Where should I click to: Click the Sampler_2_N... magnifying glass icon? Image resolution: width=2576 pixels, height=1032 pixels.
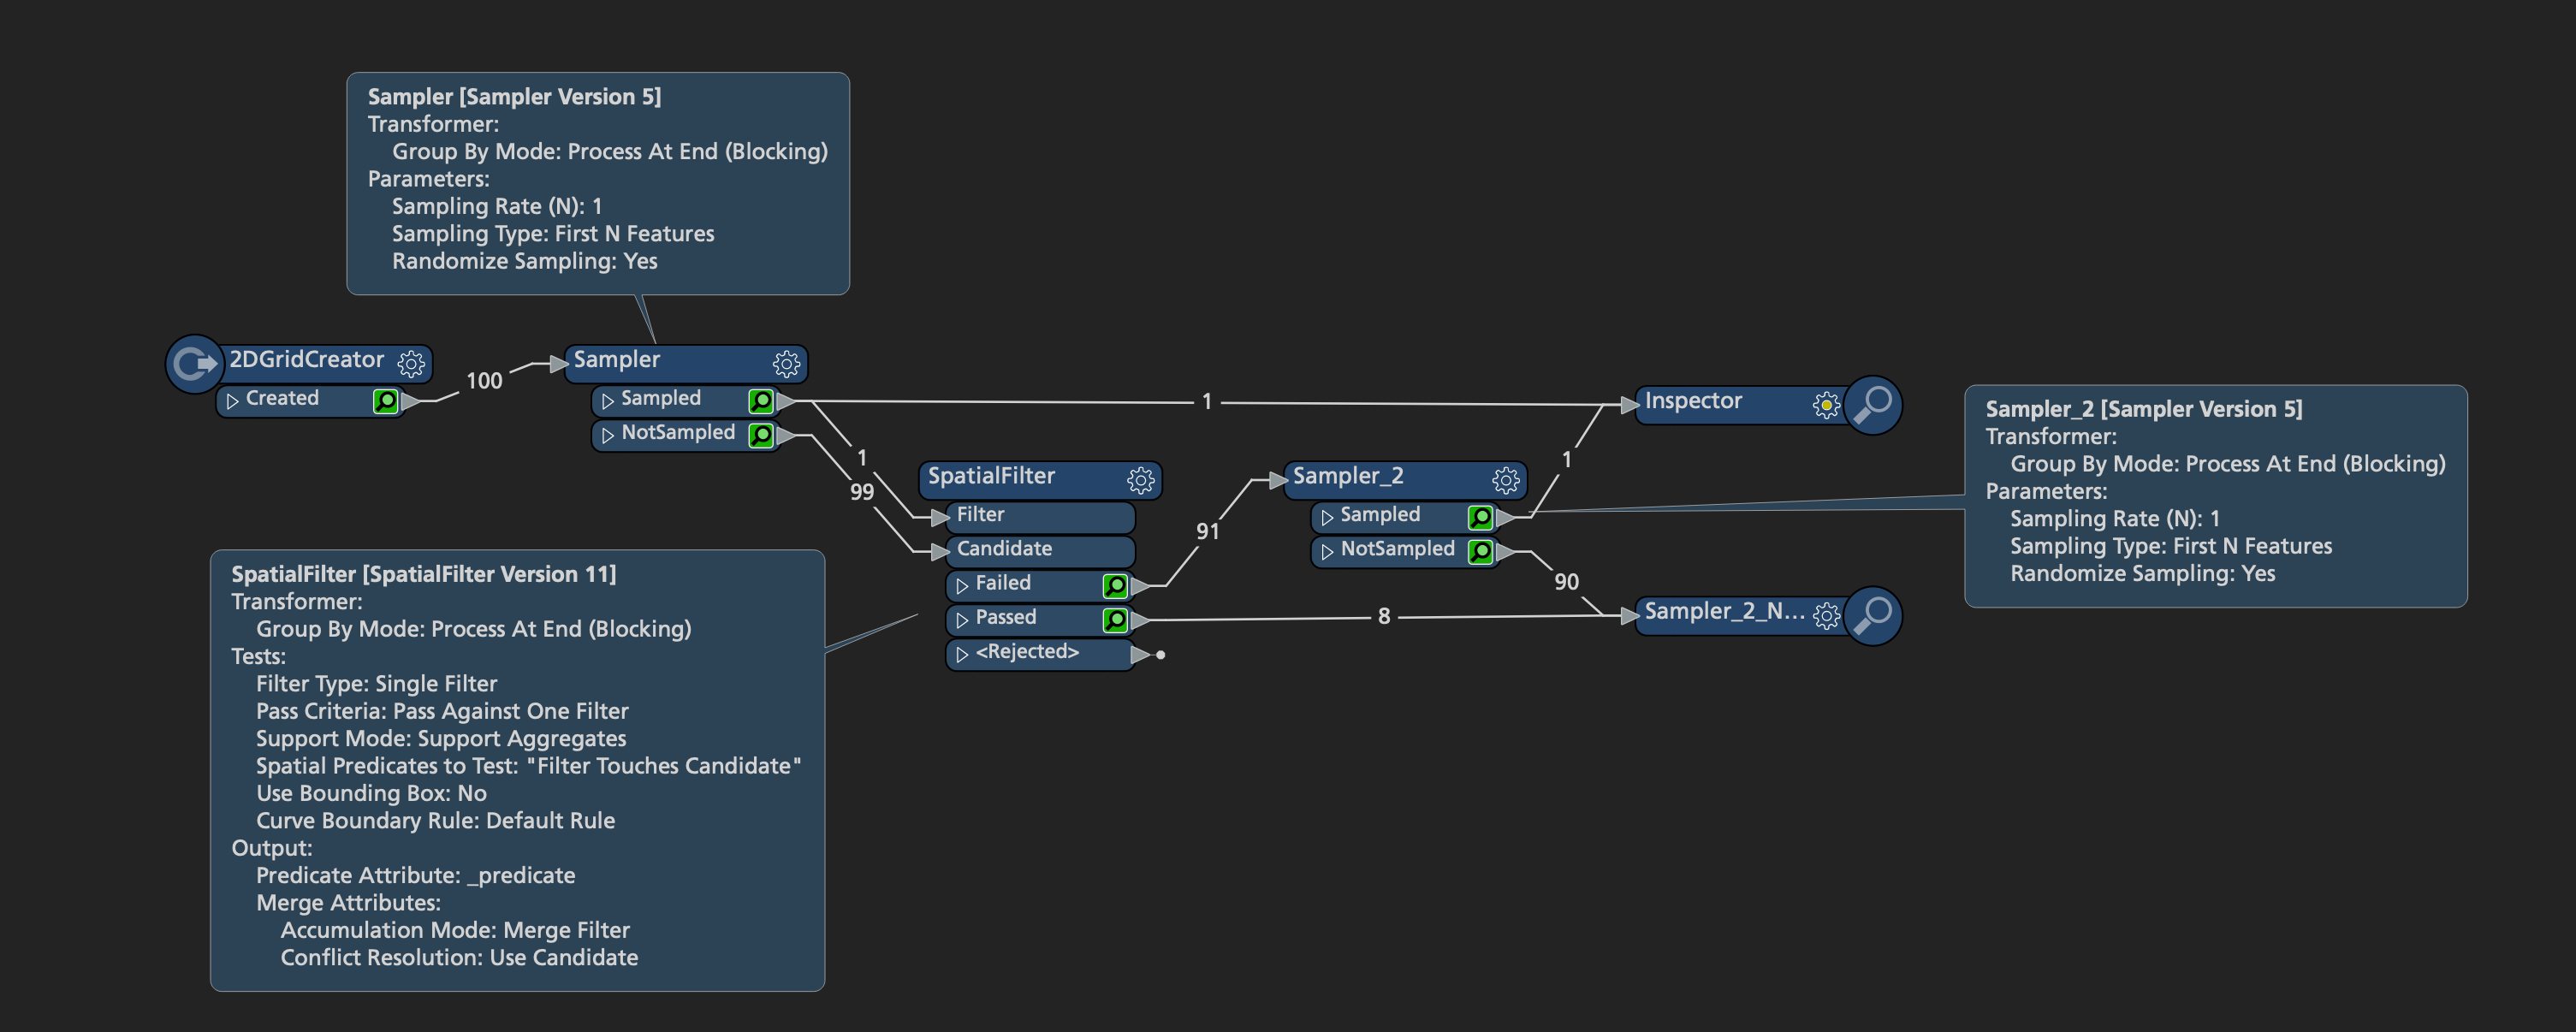(1872, 615)
